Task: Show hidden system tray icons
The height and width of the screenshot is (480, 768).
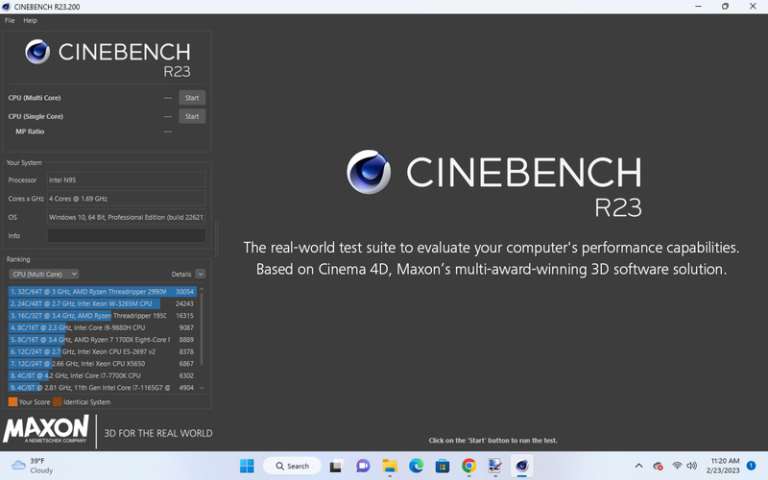Action: click(639, 466)
